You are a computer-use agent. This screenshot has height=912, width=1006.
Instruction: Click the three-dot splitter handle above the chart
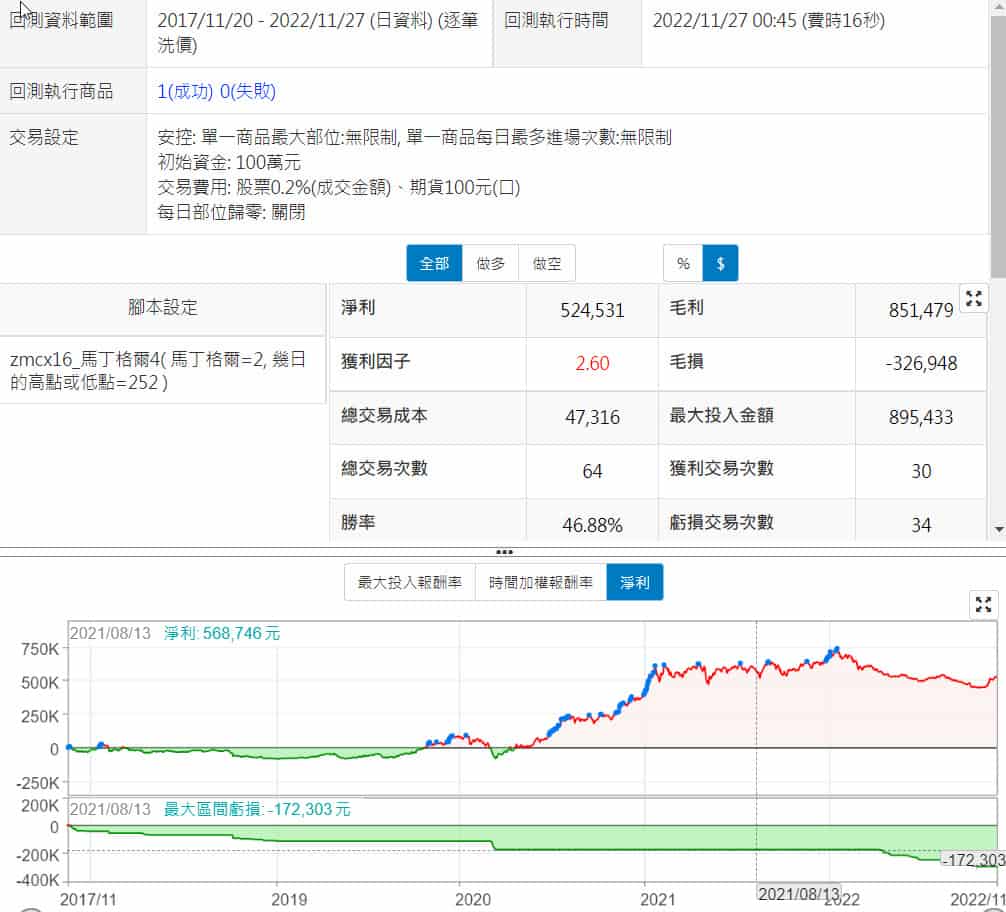pyautogui.click(x=503, y=551)
